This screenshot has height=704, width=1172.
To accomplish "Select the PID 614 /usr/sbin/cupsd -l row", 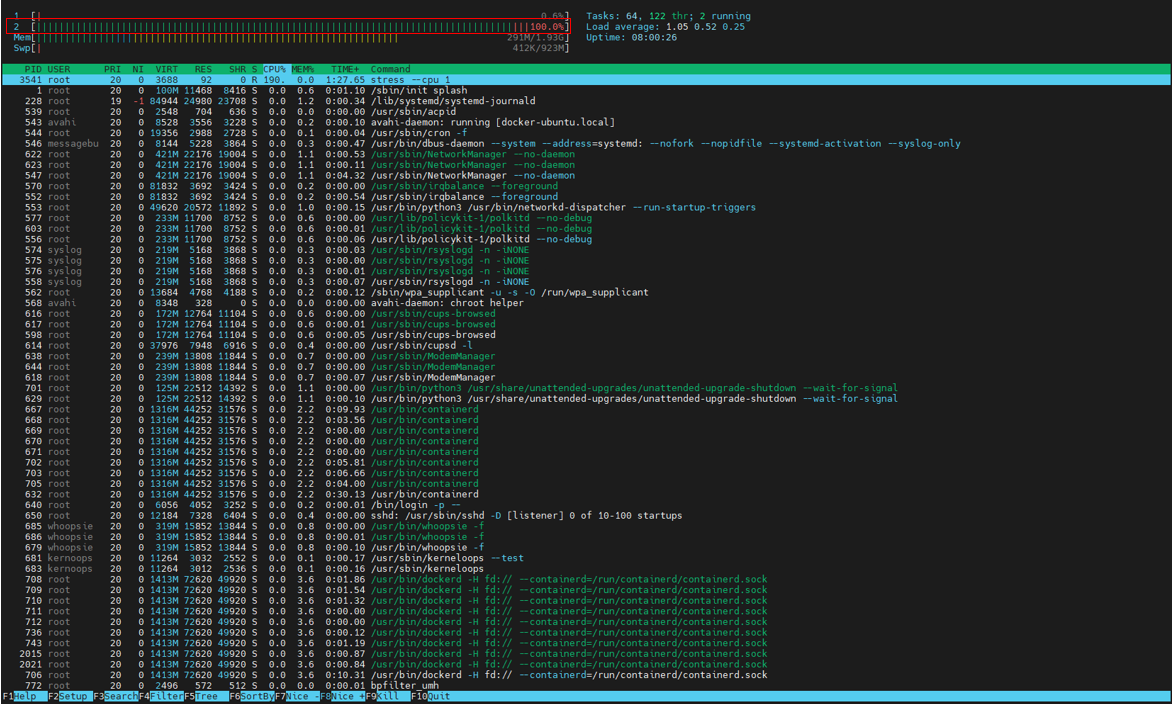I will pos(586,345).
